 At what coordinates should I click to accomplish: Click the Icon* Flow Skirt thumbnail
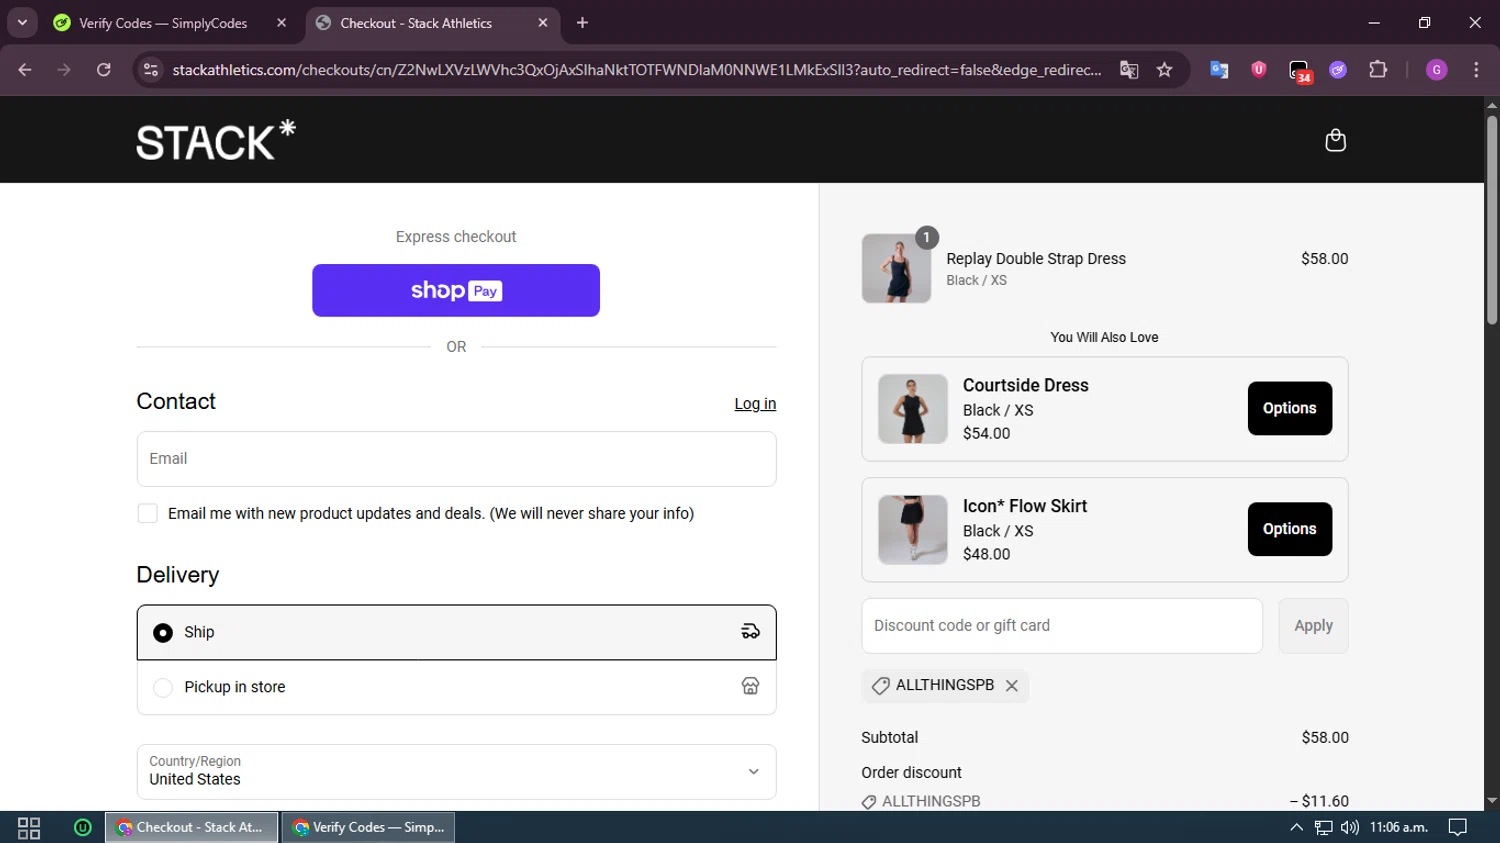(912, 530)
